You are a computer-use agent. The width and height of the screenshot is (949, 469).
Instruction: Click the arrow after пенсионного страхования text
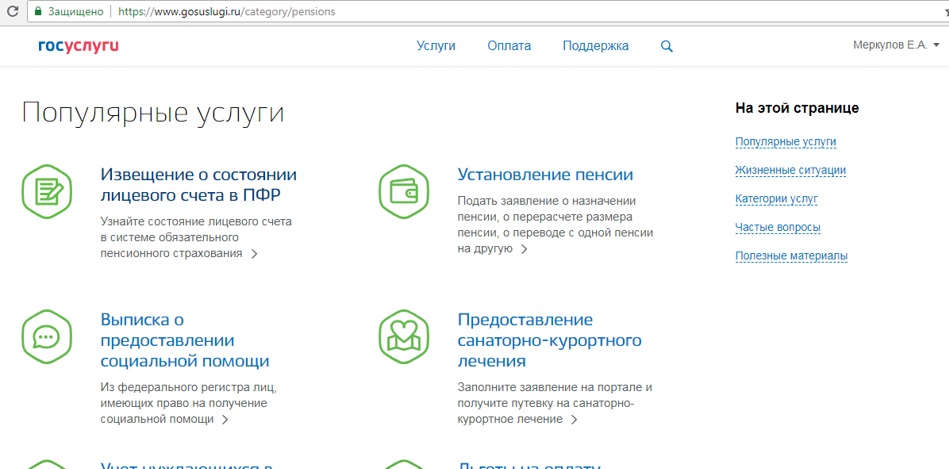click(255, 254)
